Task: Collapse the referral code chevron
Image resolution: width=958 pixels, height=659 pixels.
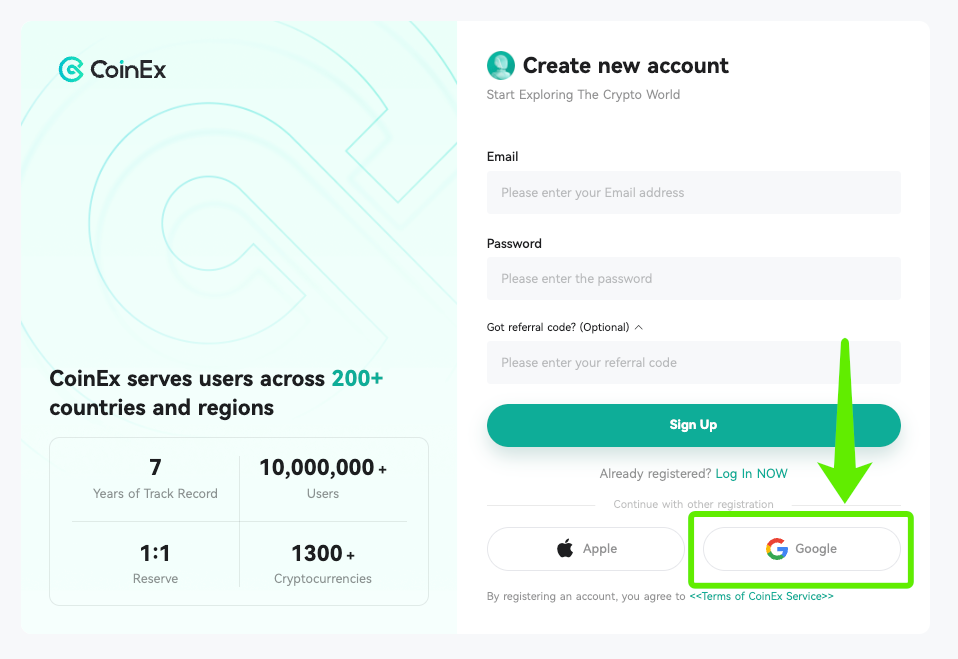Action: coord(639,327)
